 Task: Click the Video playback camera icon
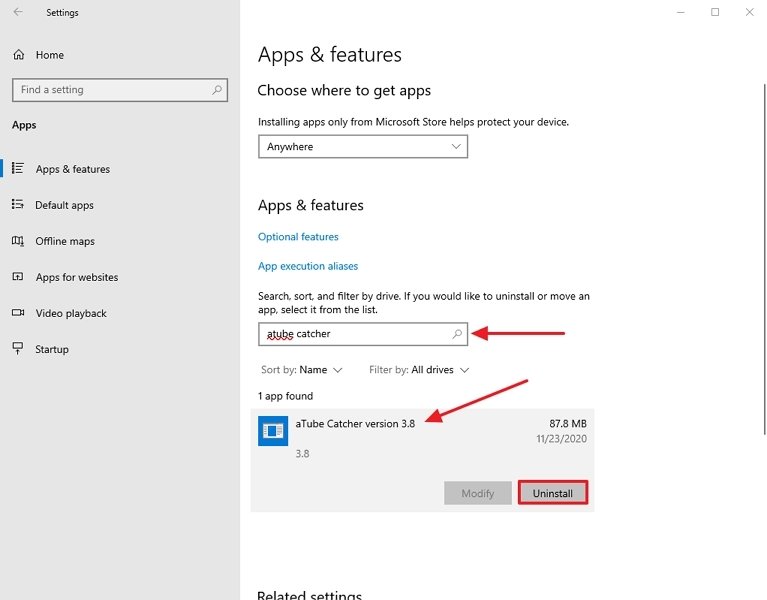18,312
